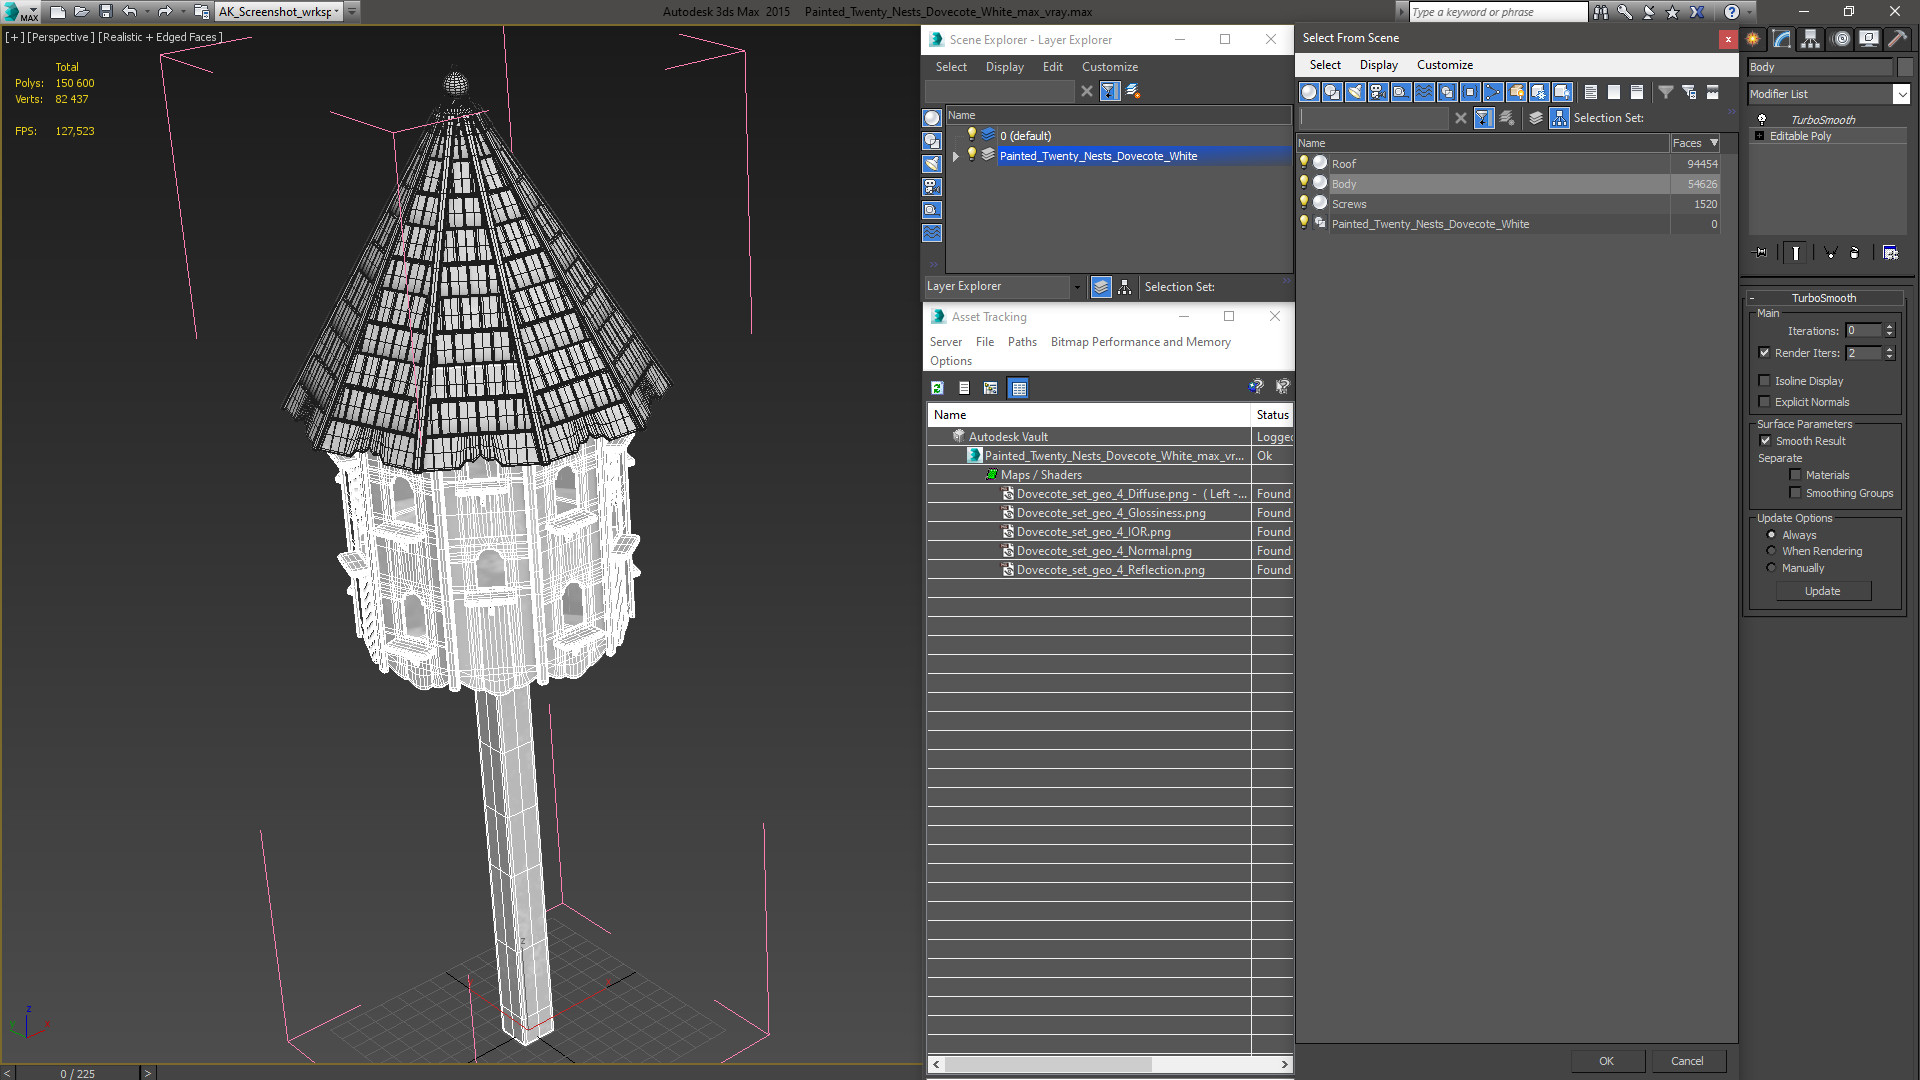Viewport: 1920px width, 1080px height.
Task: Toggle Display Cameras filter in Scene Explorer sidebar
Action: 932,187
